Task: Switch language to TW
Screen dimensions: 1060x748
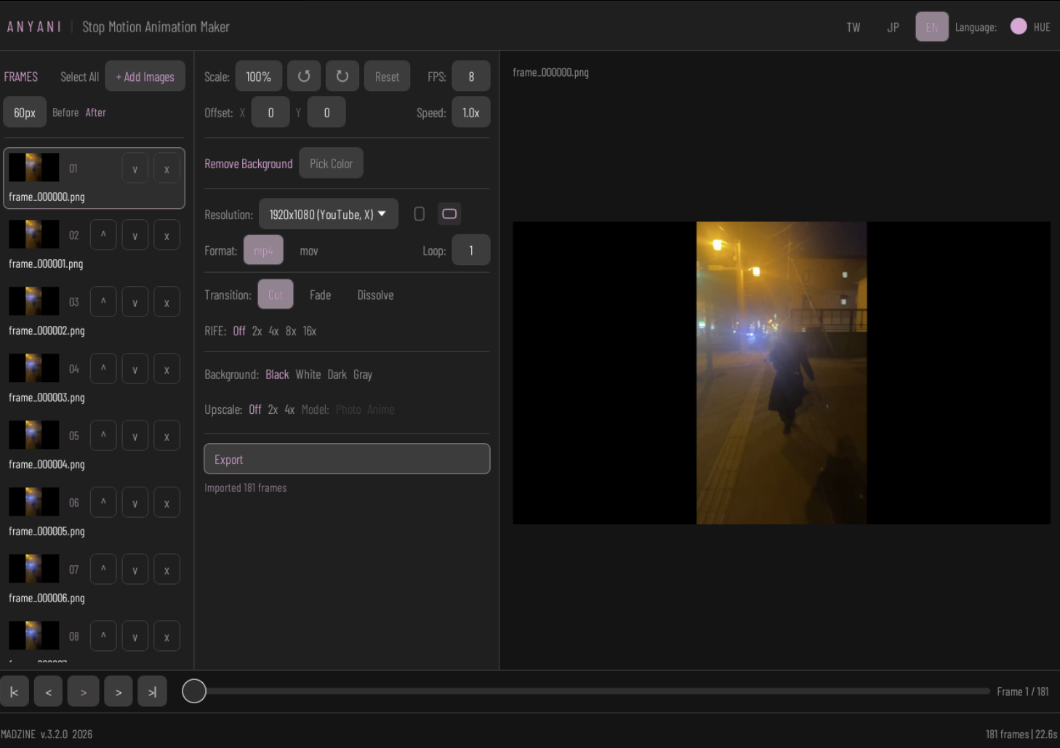Action: (853, 27)
